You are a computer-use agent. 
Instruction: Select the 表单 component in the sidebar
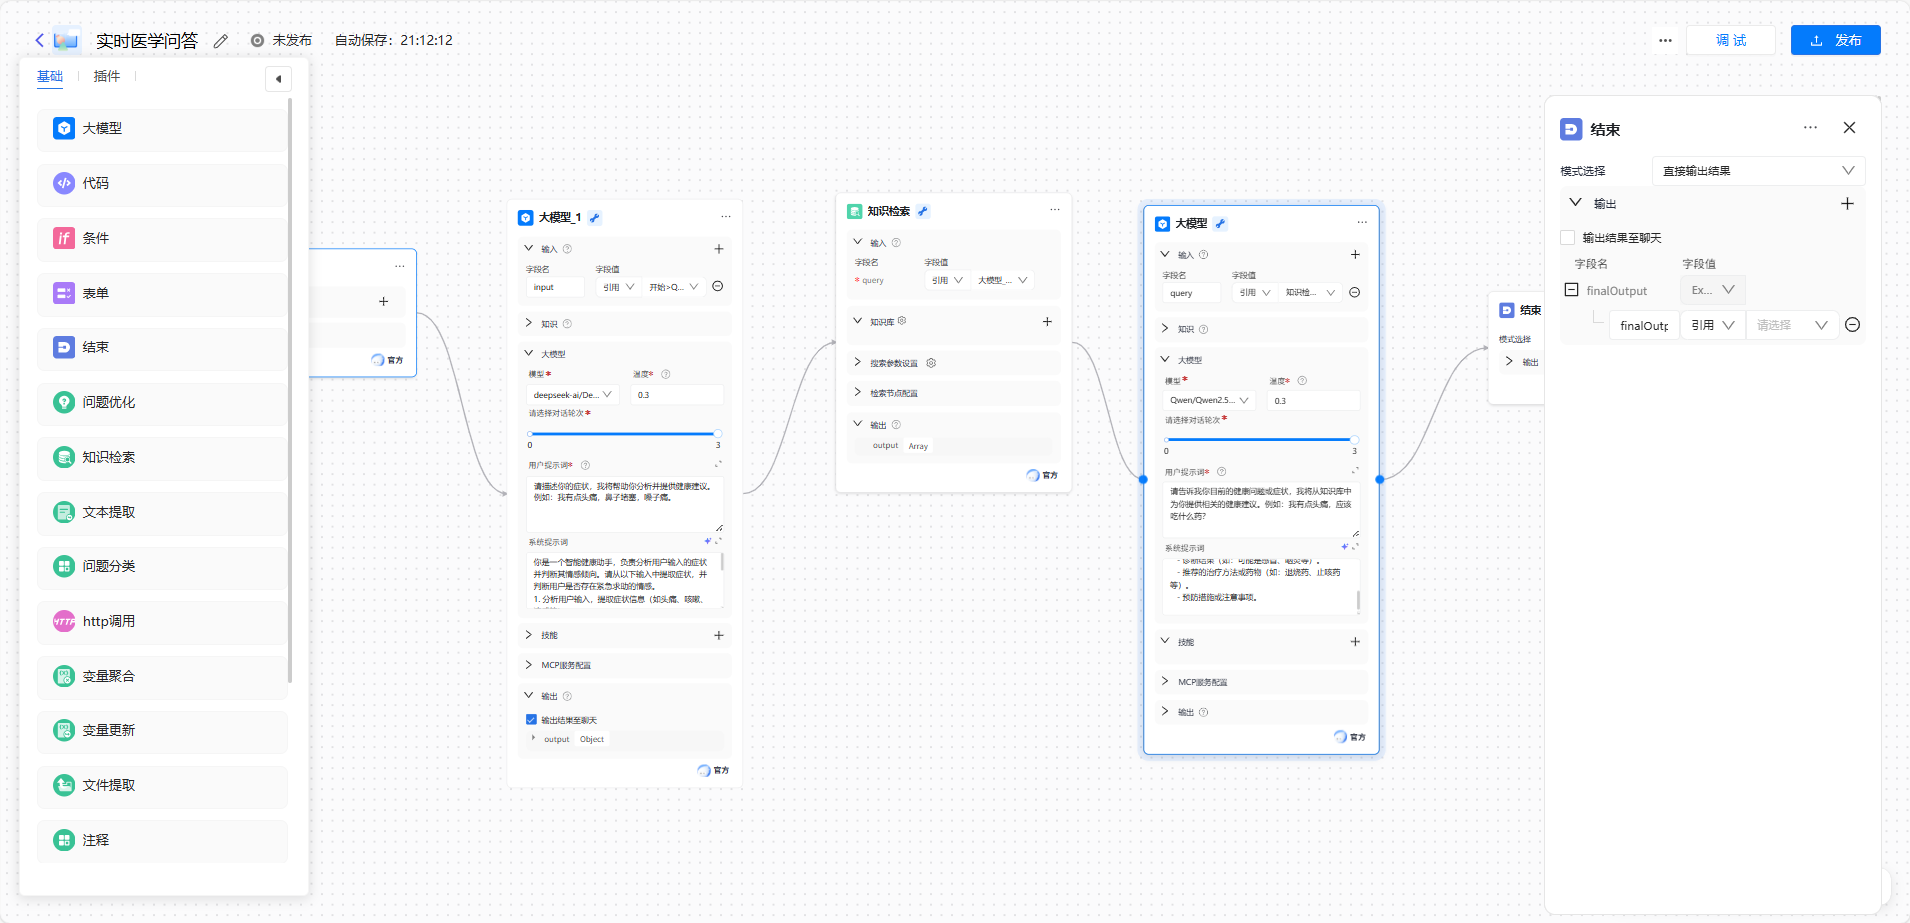(x=163, y=293)
